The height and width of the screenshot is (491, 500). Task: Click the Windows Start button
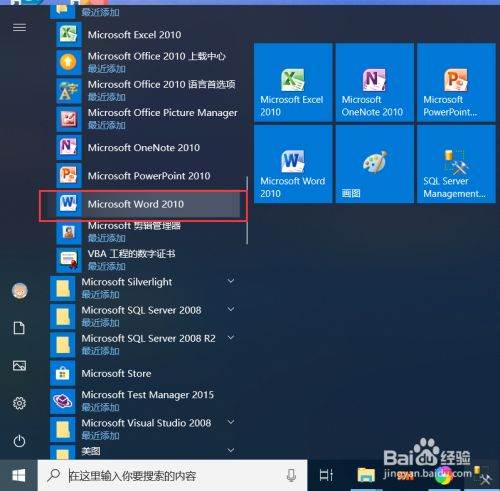click(x=19, y=476)
